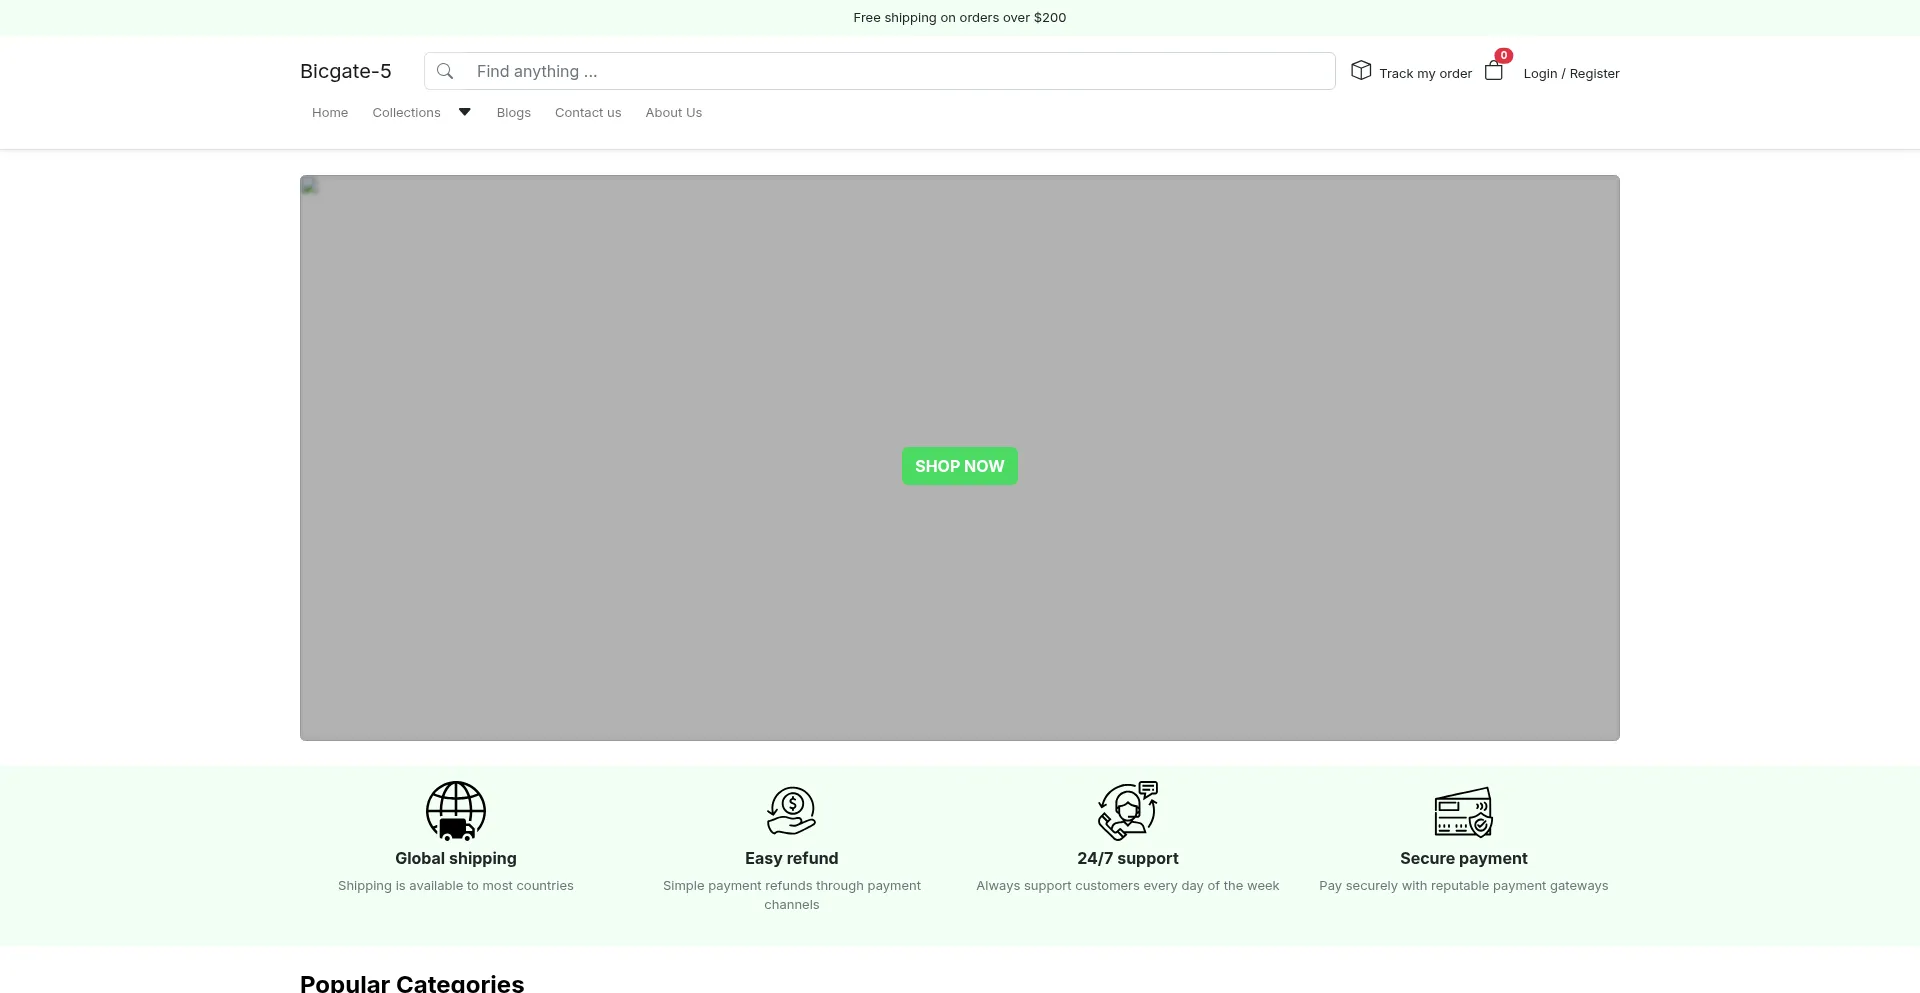Image resolution: width=1920 pixels, height=993 pixels.
Task: Navigate to About Us
Action: [x=673, y=113]
